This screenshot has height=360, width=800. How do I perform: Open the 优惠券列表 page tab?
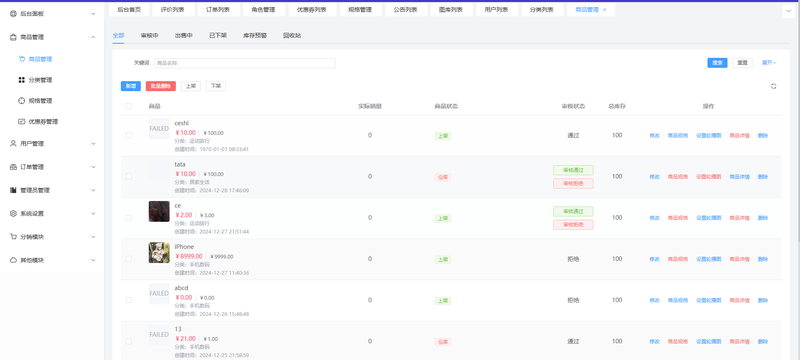pyautogui.click(x=313, y=10)
